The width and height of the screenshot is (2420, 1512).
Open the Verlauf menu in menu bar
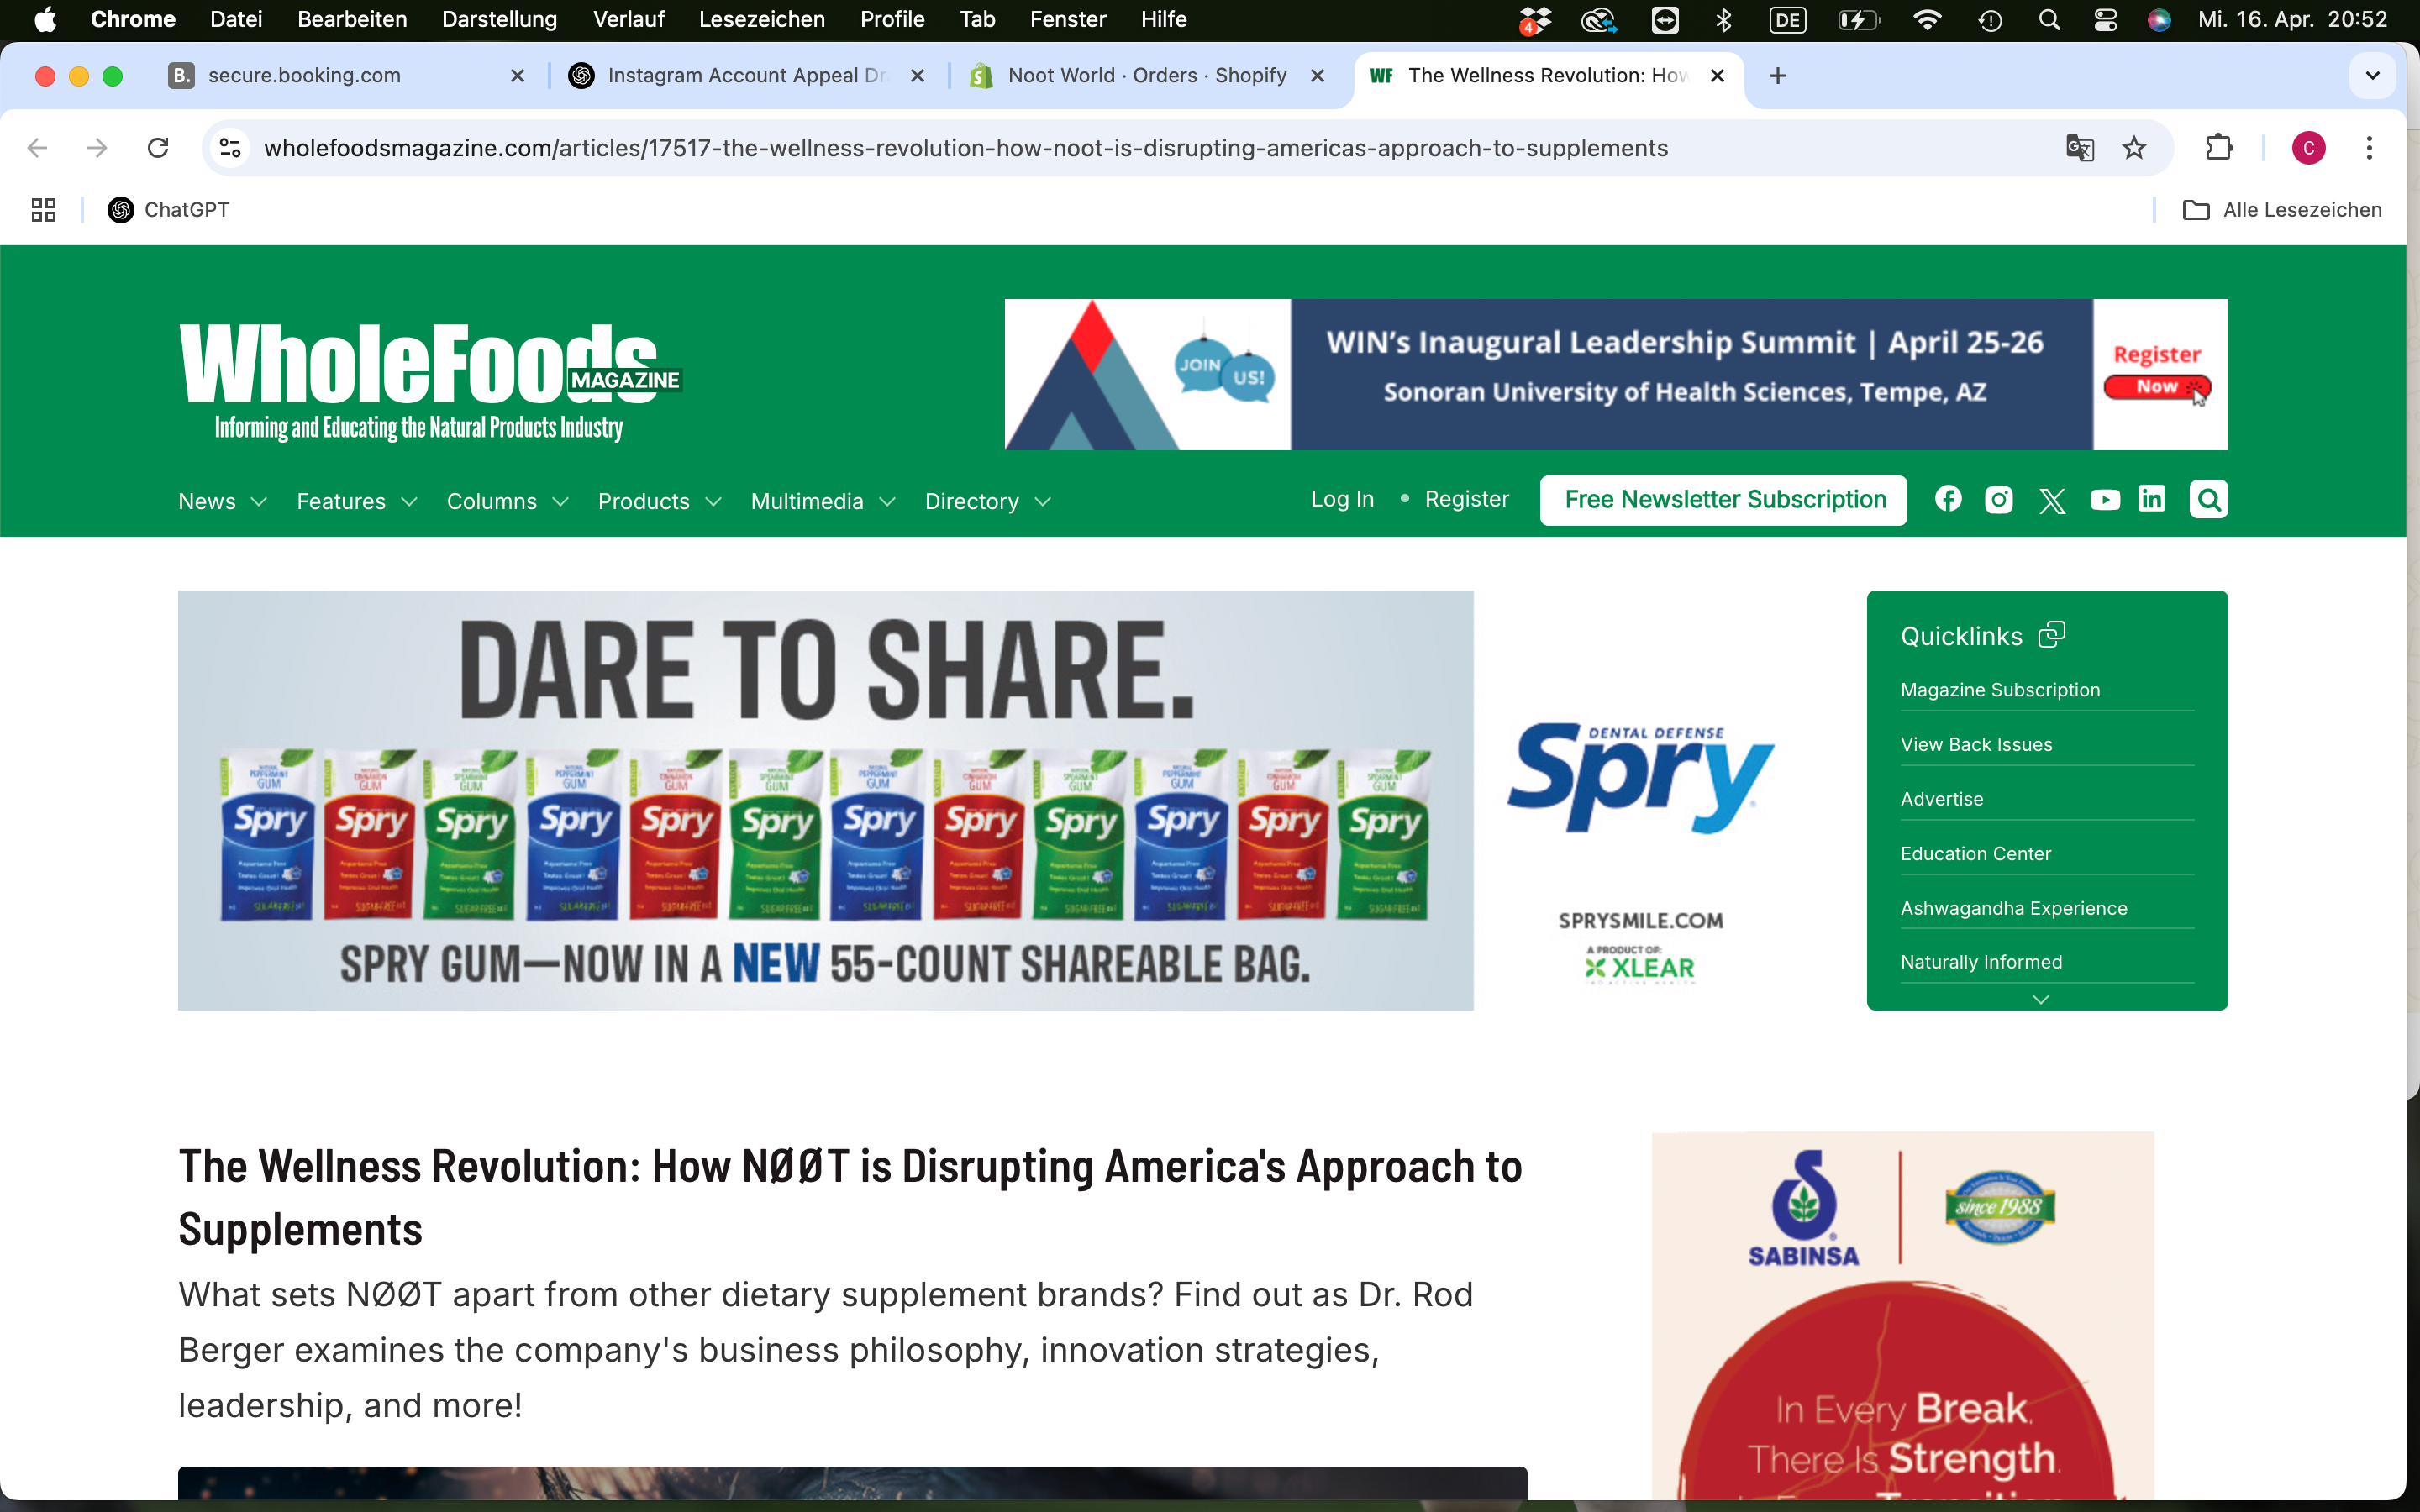click(628, 20)
